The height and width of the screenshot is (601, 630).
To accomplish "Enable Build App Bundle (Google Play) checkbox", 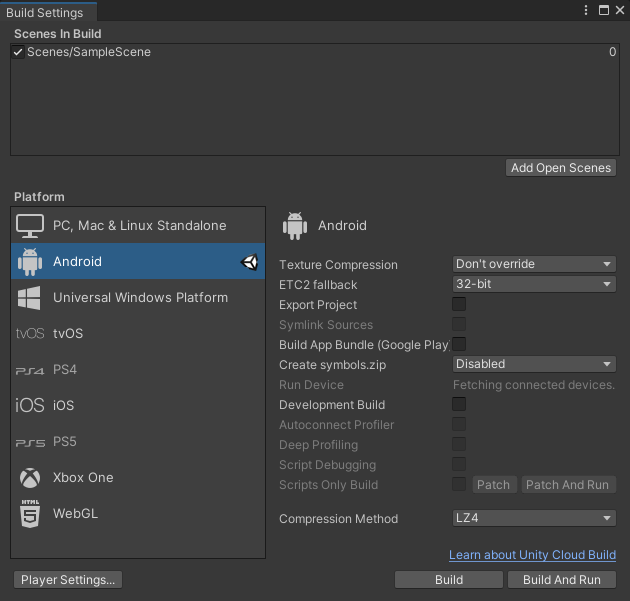I will [459, 344].
